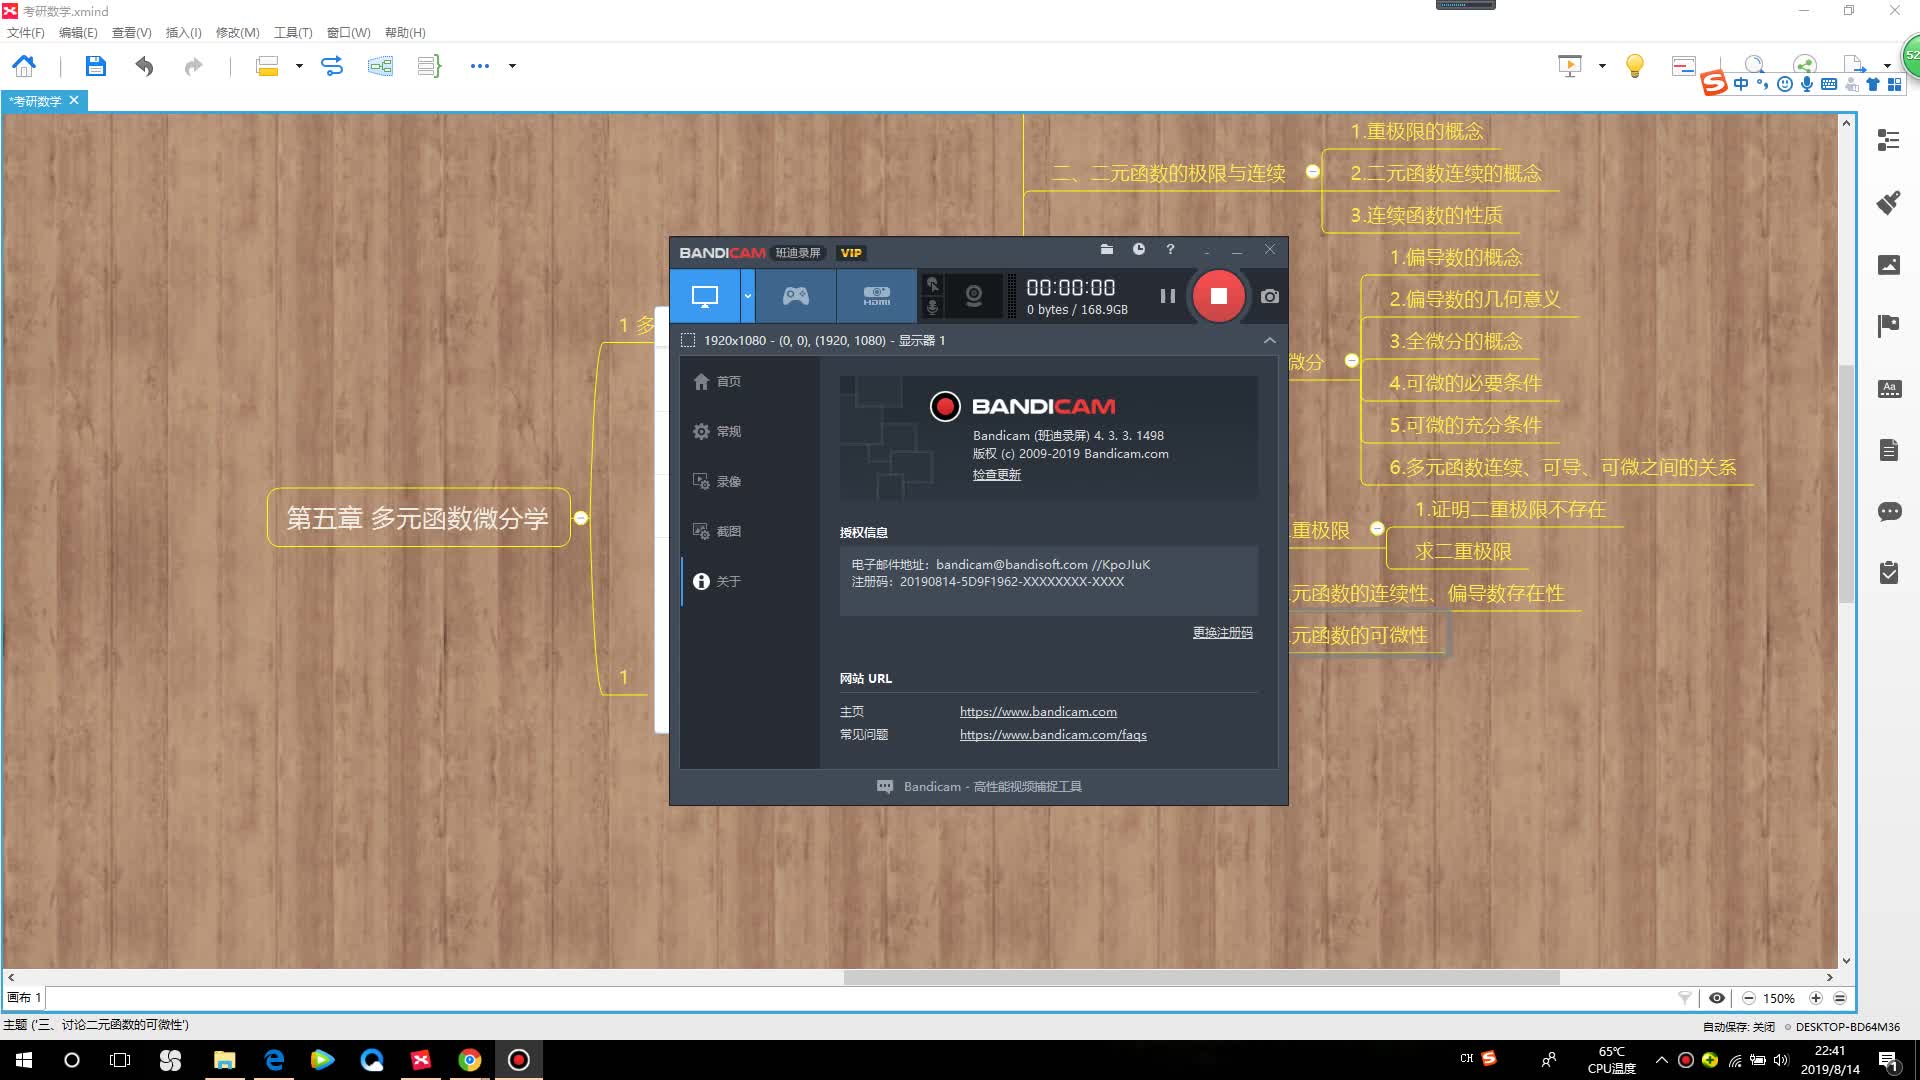1920x1080 pixels.
Task: Select Bandicam game recording mode
Action: [796, 296]
